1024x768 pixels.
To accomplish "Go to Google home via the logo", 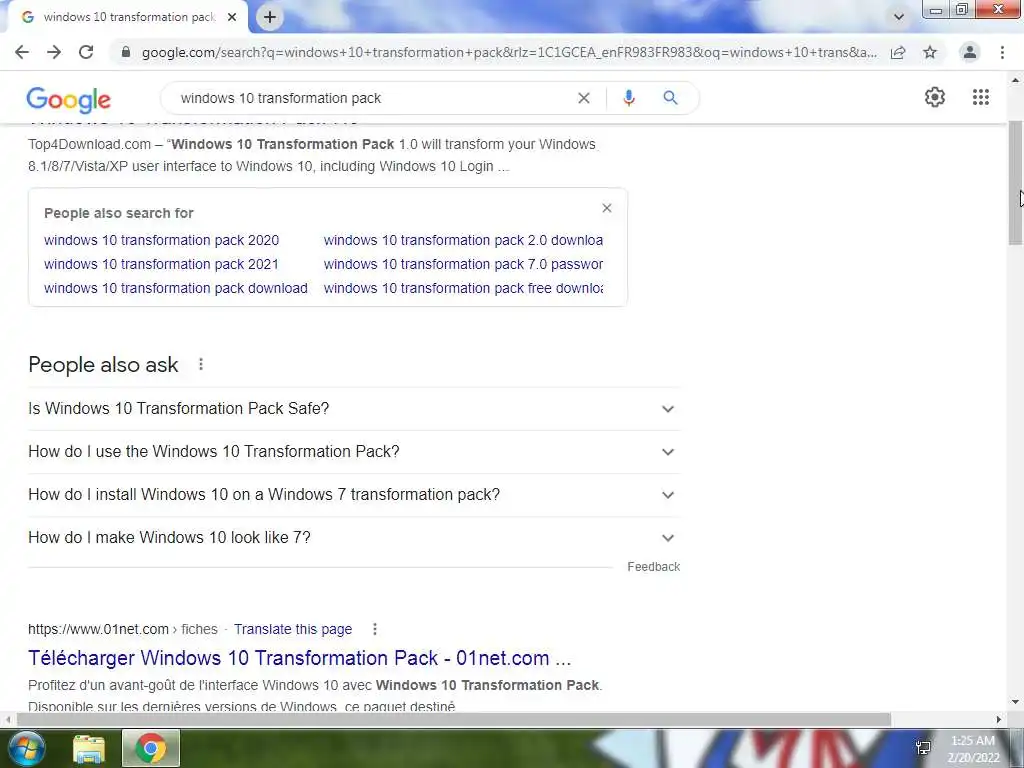I will [x=69, y=99].
